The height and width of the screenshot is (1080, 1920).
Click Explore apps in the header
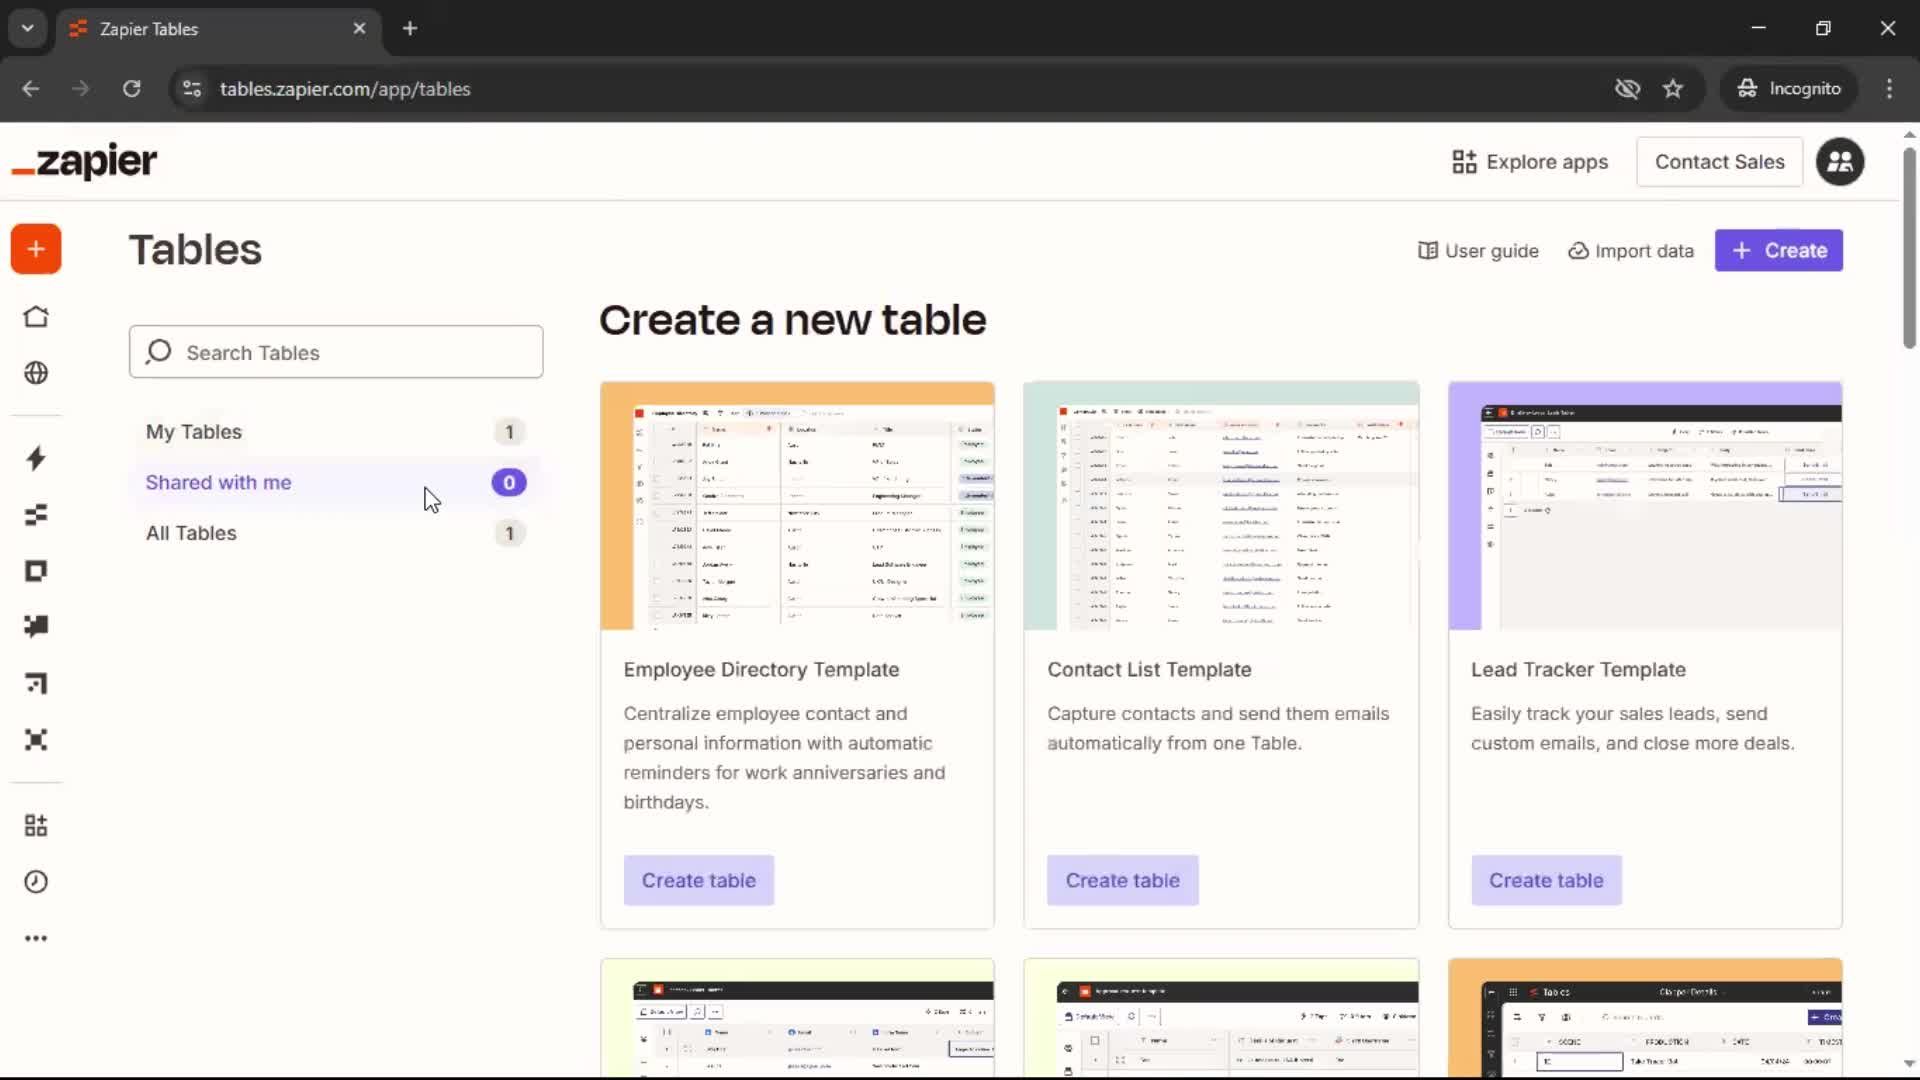click(x=1530, y=162)
